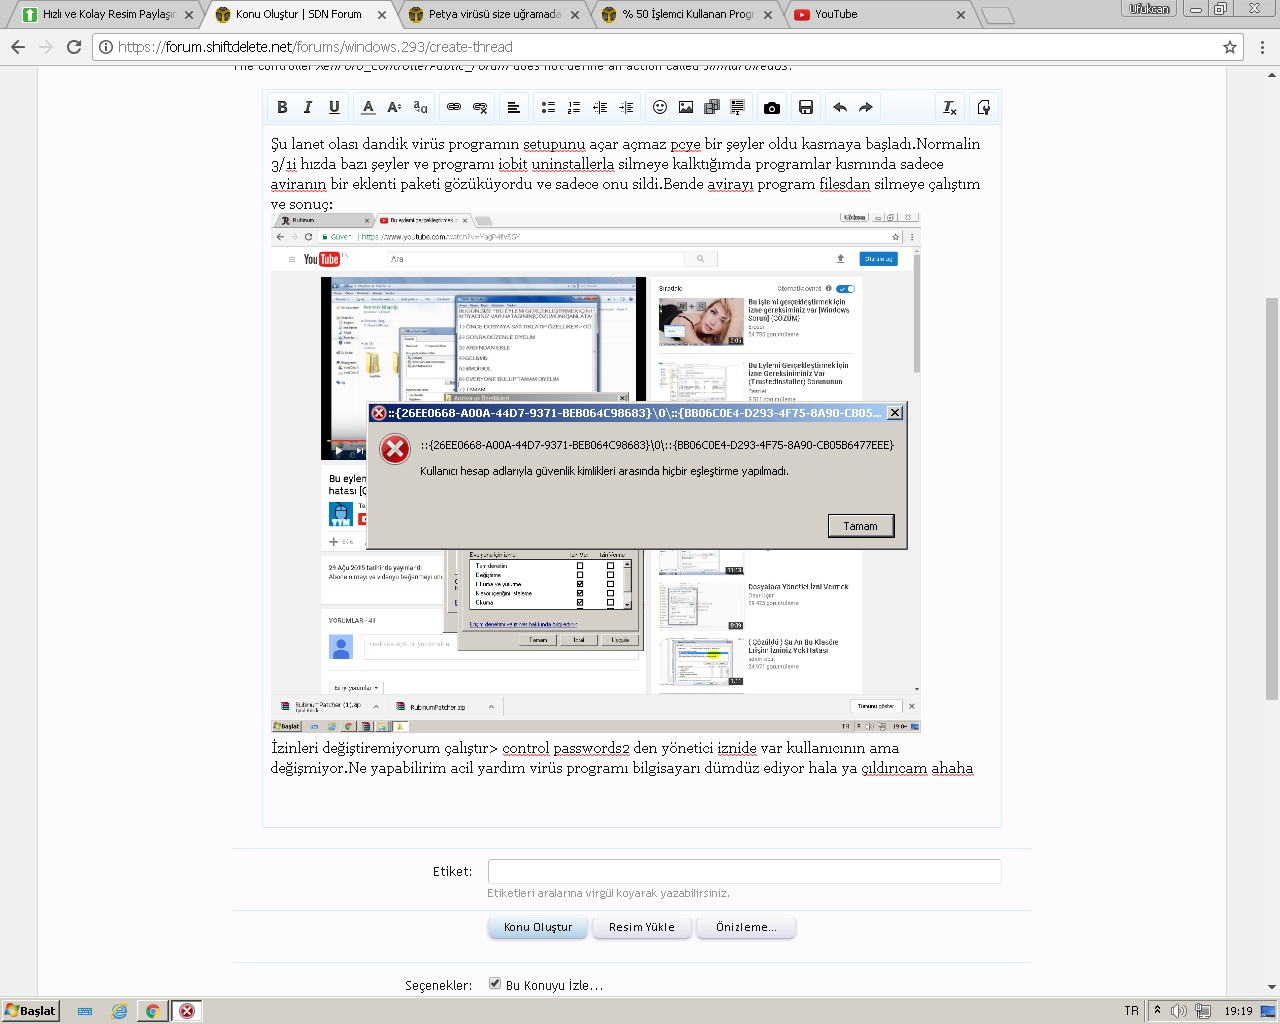
Task: Click the insert link icon
Action: coord(454,107)
